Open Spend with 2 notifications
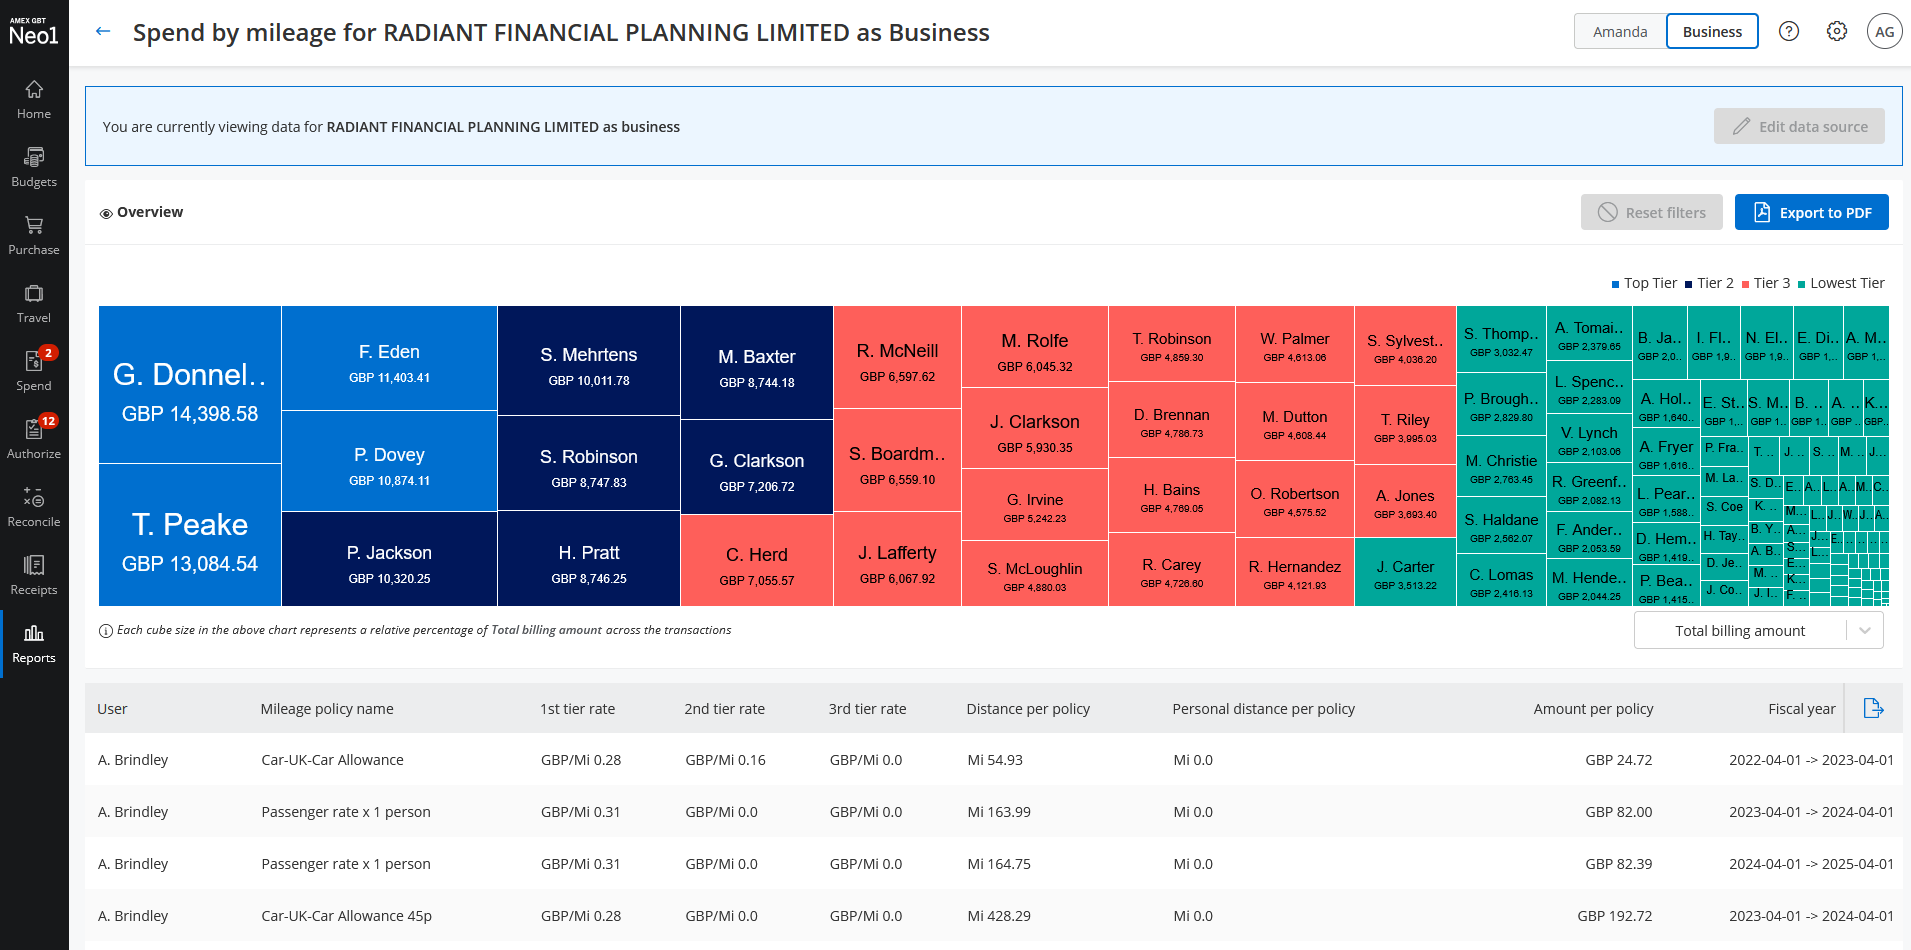The width and height of the screenshot is (1911, 950). click(34, 372)
